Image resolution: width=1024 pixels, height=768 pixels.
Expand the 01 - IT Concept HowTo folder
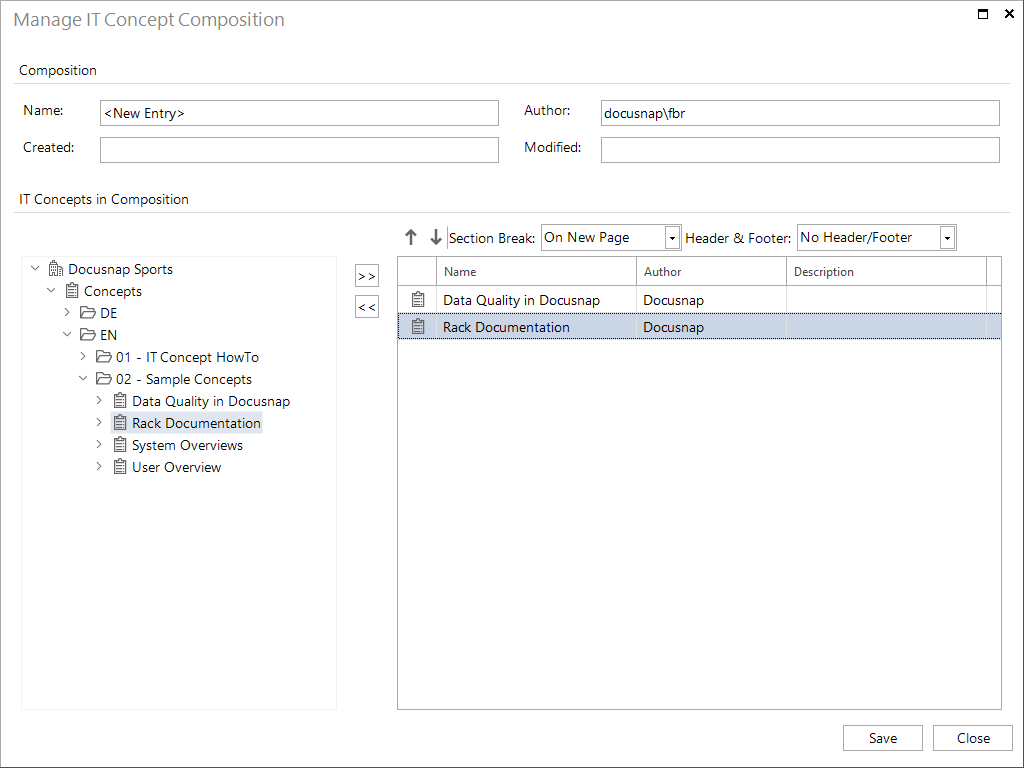[x=83, y=357]
